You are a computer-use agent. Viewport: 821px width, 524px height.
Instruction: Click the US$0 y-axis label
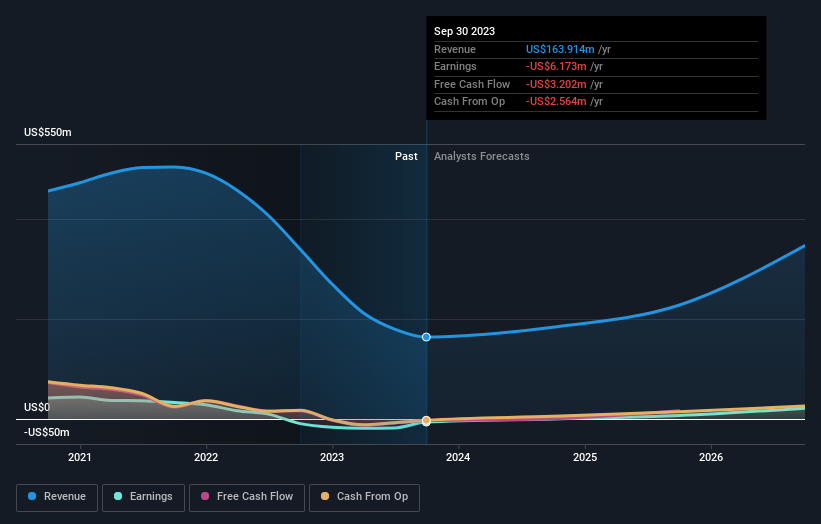(37, 407)
